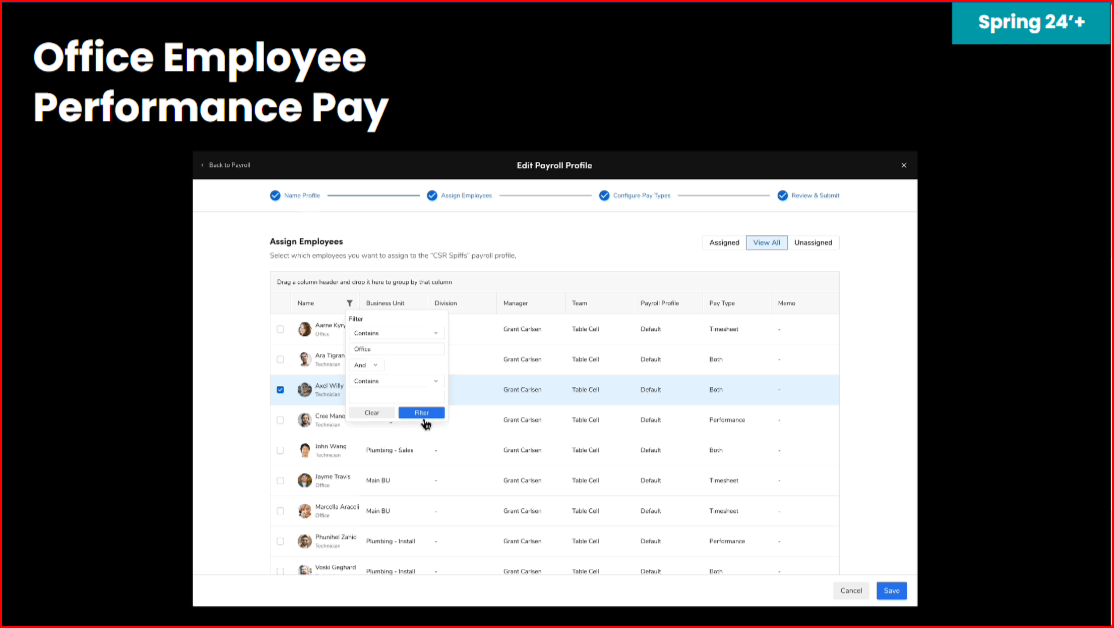Click the filter field containing Office
Screen dimensions: 1114x628
tap(396, 349)
